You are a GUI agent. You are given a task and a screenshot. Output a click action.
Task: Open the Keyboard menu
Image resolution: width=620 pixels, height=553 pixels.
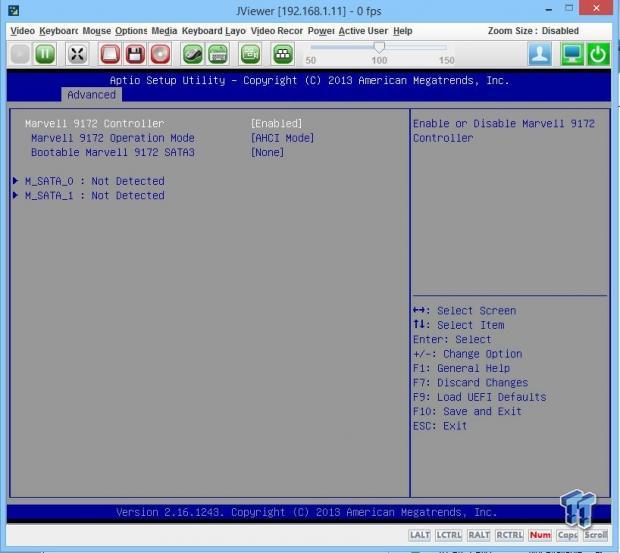pos(59,31)
